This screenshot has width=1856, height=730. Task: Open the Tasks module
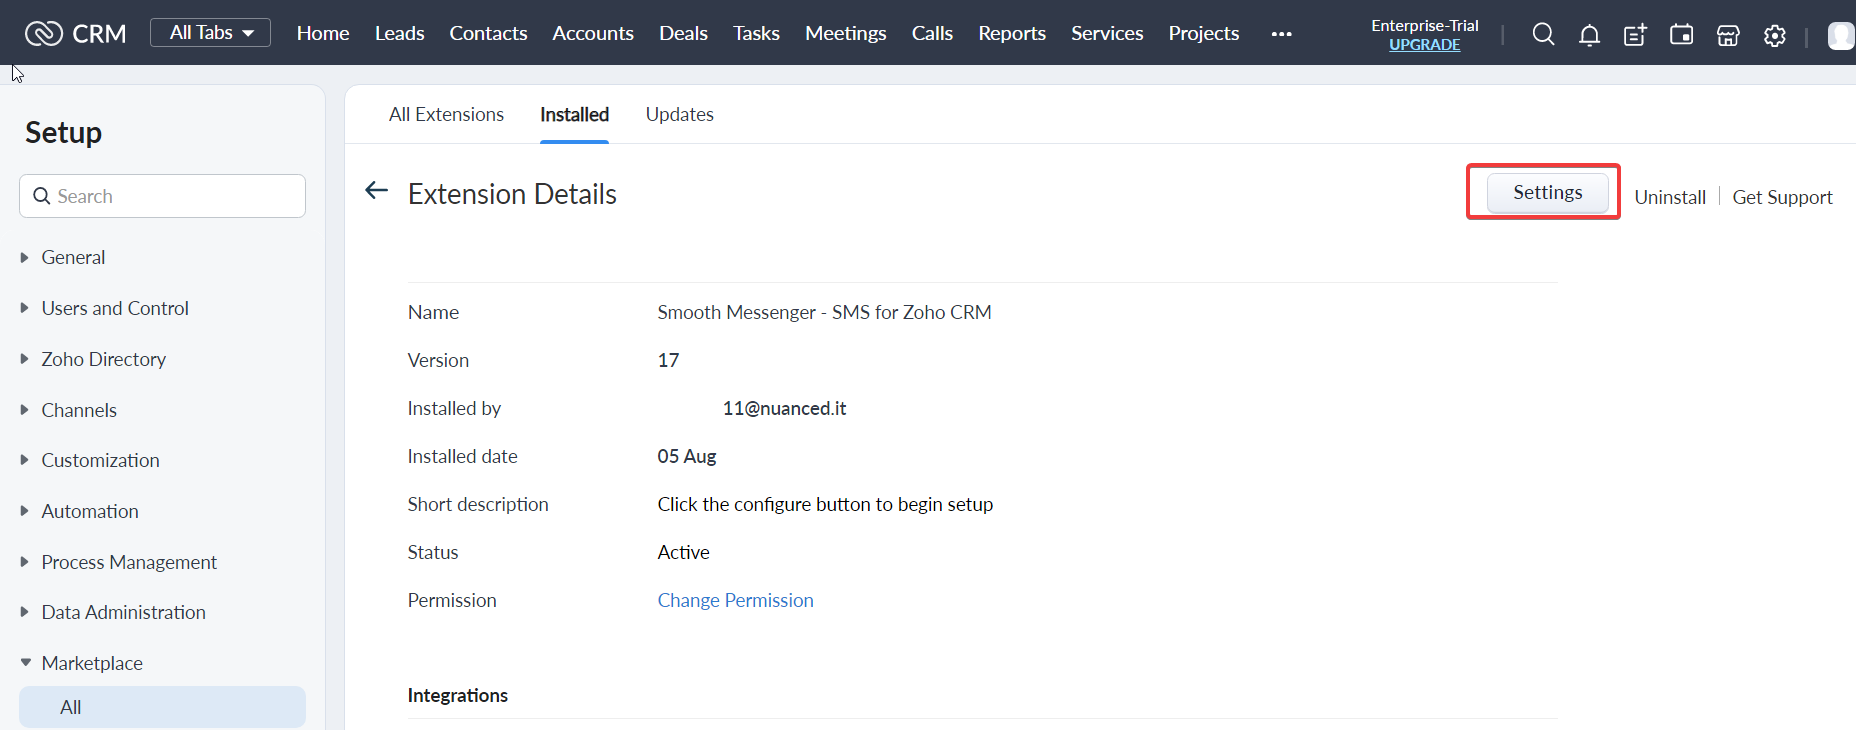pos(756,33)
